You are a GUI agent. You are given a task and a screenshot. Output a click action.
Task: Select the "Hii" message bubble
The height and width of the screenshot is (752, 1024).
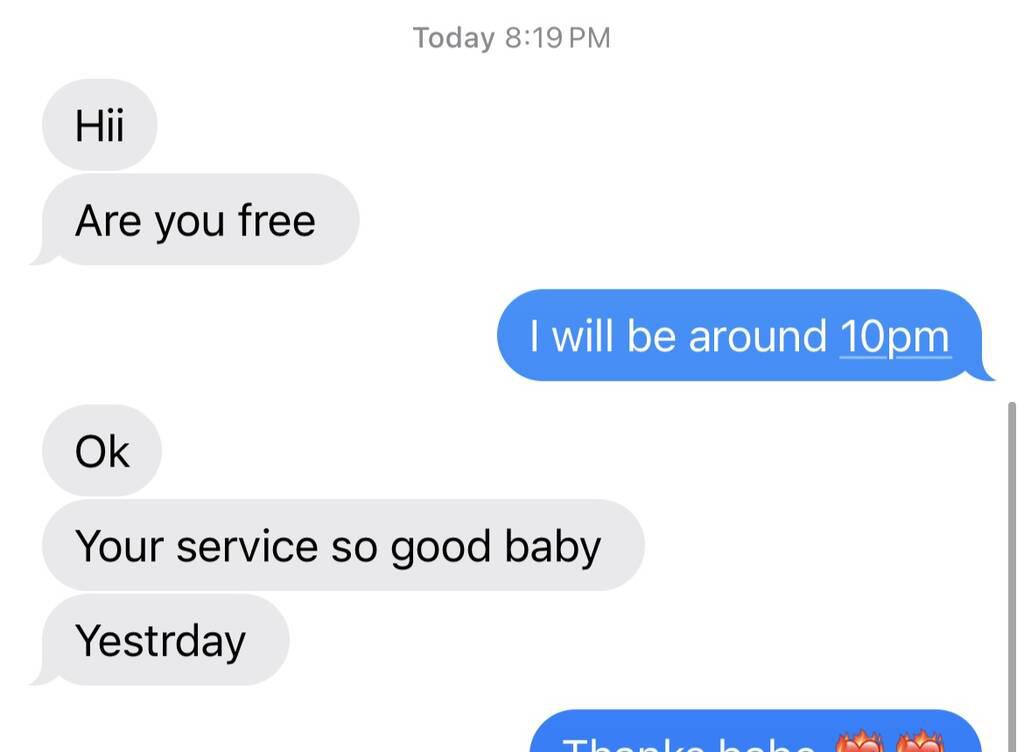pos(99,125)
